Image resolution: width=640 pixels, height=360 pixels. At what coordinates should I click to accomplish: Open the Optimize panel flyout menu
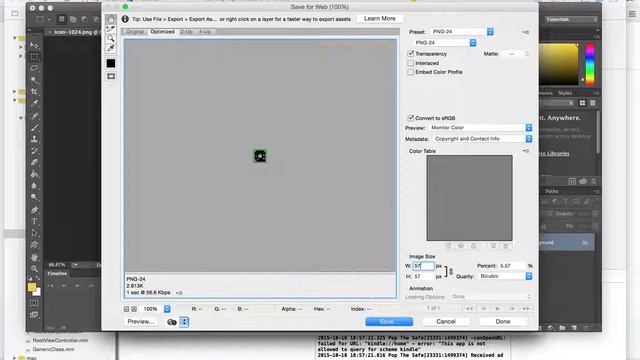click(526, 32)
